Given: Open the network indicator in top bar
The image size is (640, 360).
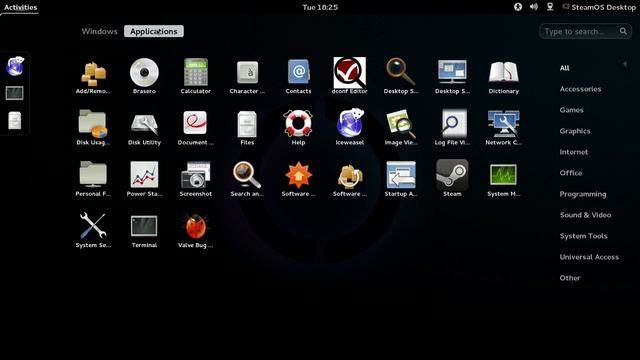Looking at the screenshot, I should (550, 7).
